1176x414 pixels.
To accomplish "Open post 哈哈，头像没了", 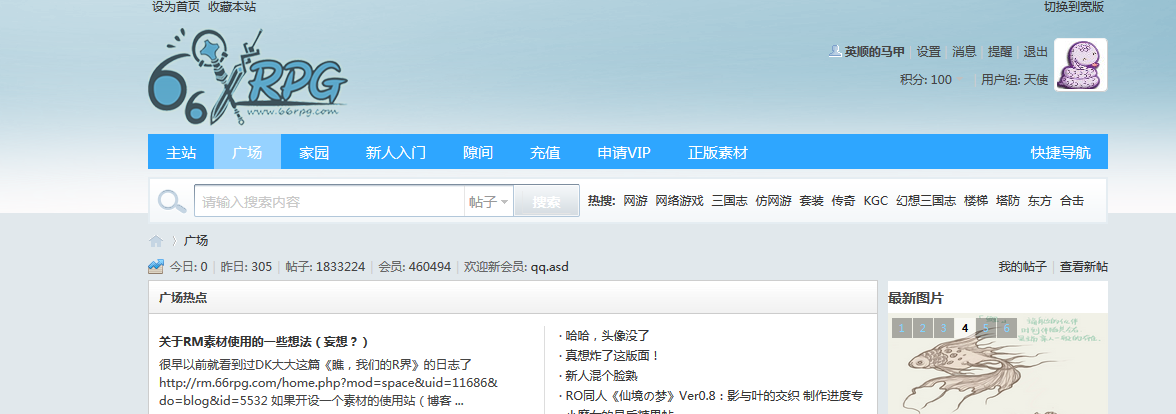I will [607, 336].
